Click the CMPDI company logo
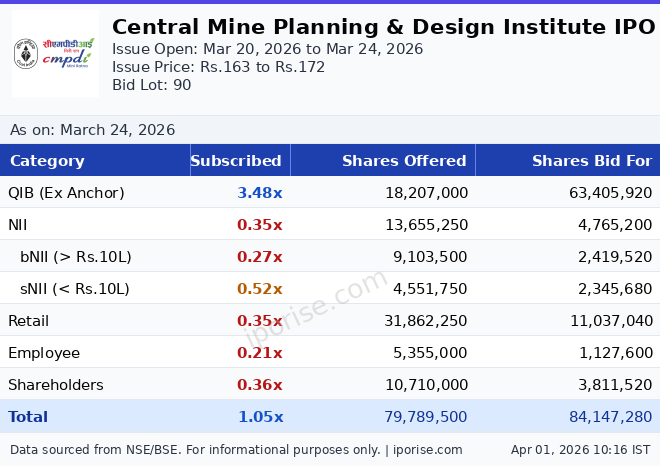The image size is (660, 466). 55,54
